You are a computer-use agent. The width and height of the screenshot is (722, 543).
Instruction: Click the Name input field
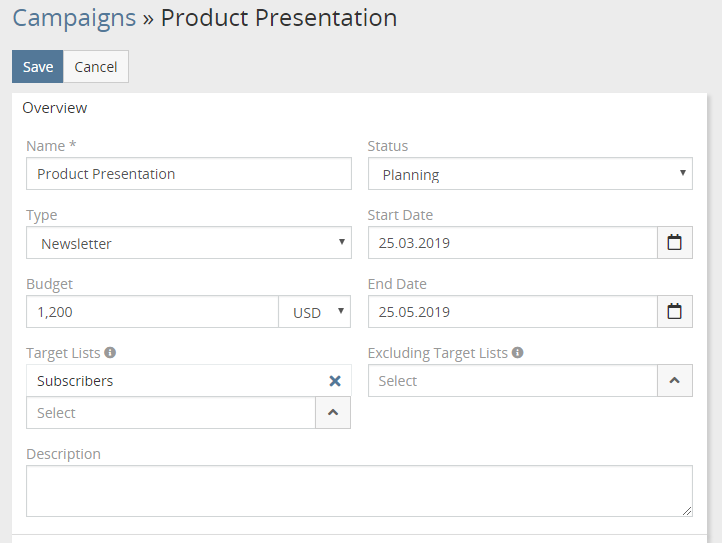(189, 174)
